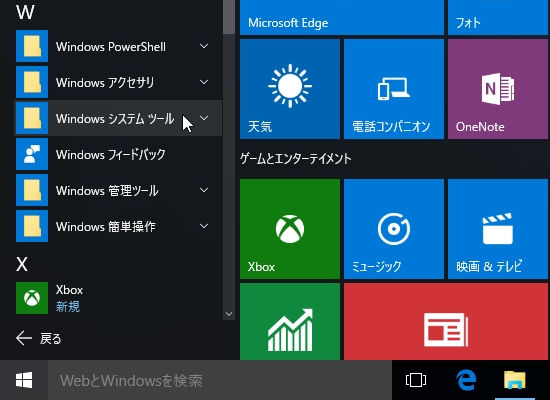Expand the Windows システム ツール chevron
Screen dimensions: 550x400
click(204, 118)
